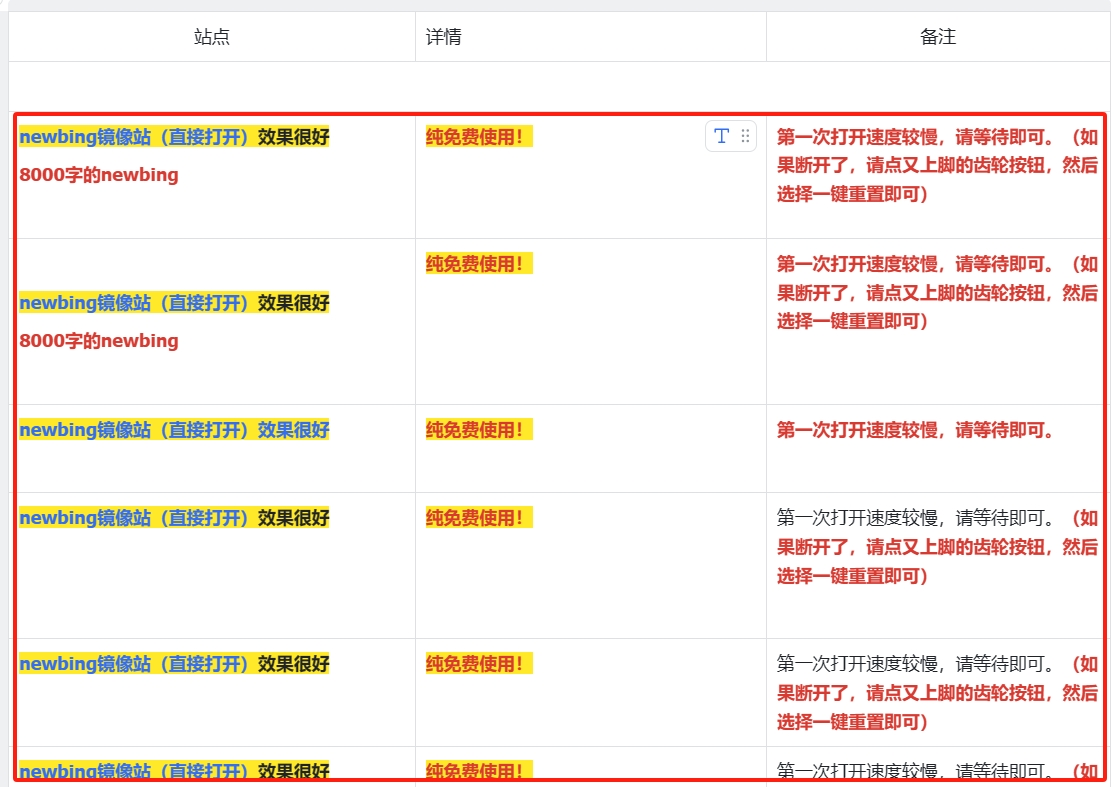Open the fourth row's newbing镜像站 link
The image size is (1115, 787).
click(134, 518)
